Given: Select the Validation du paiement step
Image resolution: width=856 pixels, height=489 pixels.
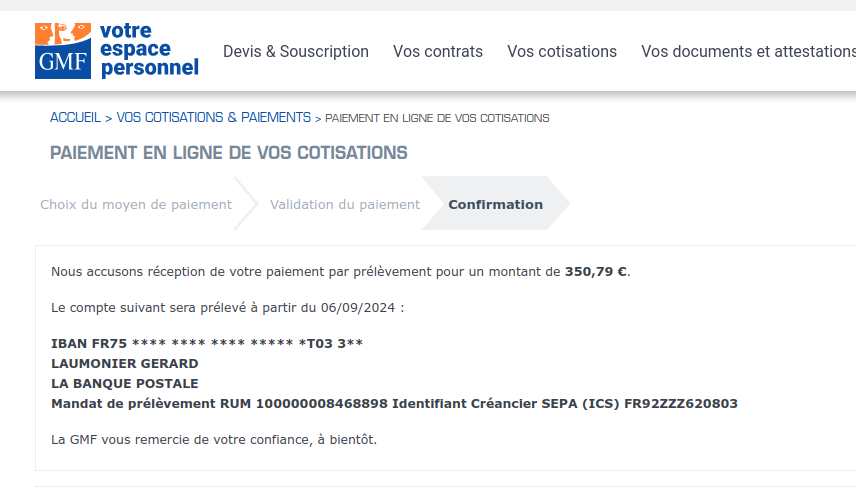Looking at the screenshot, I should pyautogui.click(x=345, y=204).
